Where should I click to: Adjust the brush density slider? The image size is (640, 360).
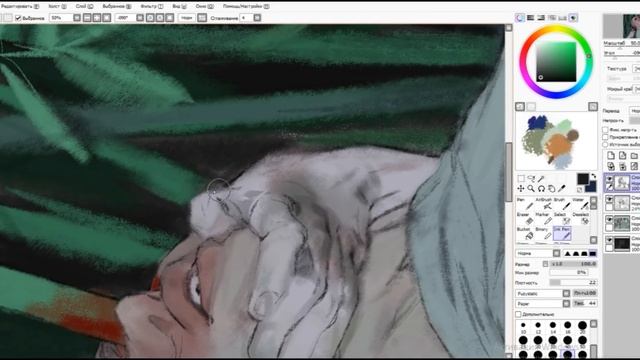coord(573,282)
